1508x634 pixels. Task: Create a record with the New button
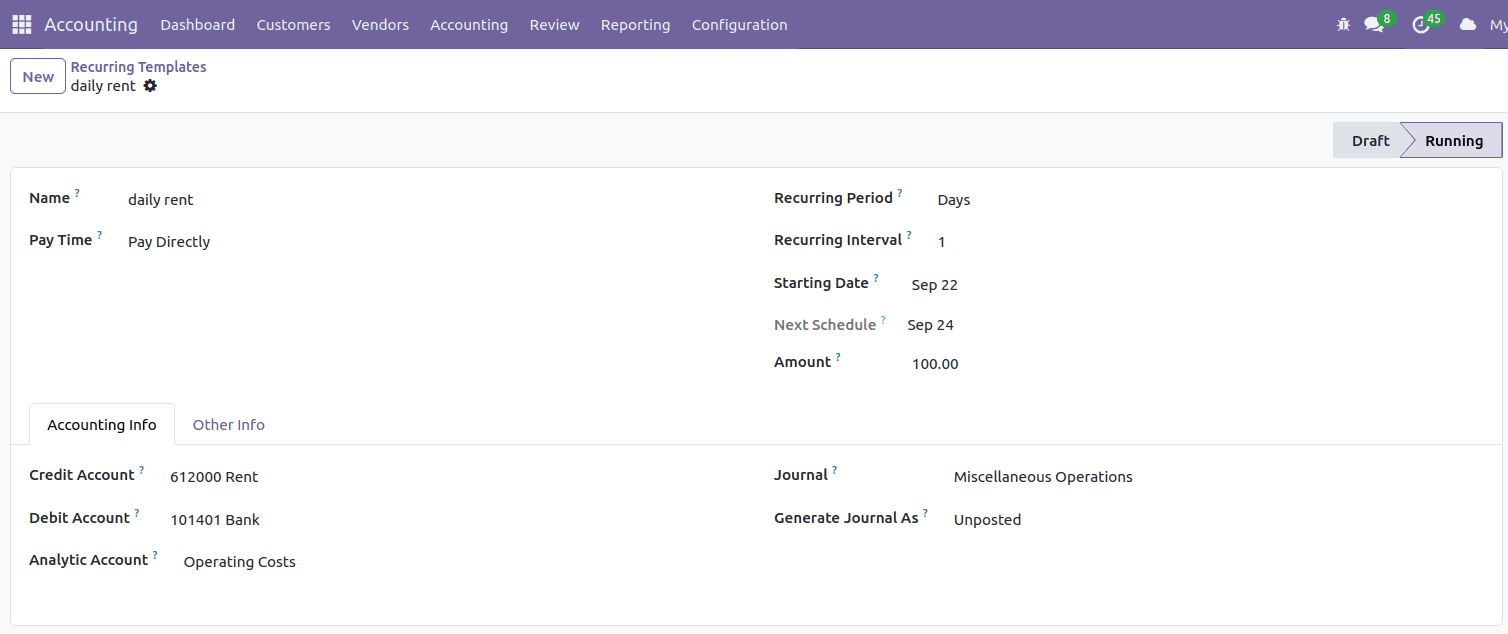click(38, 77)
